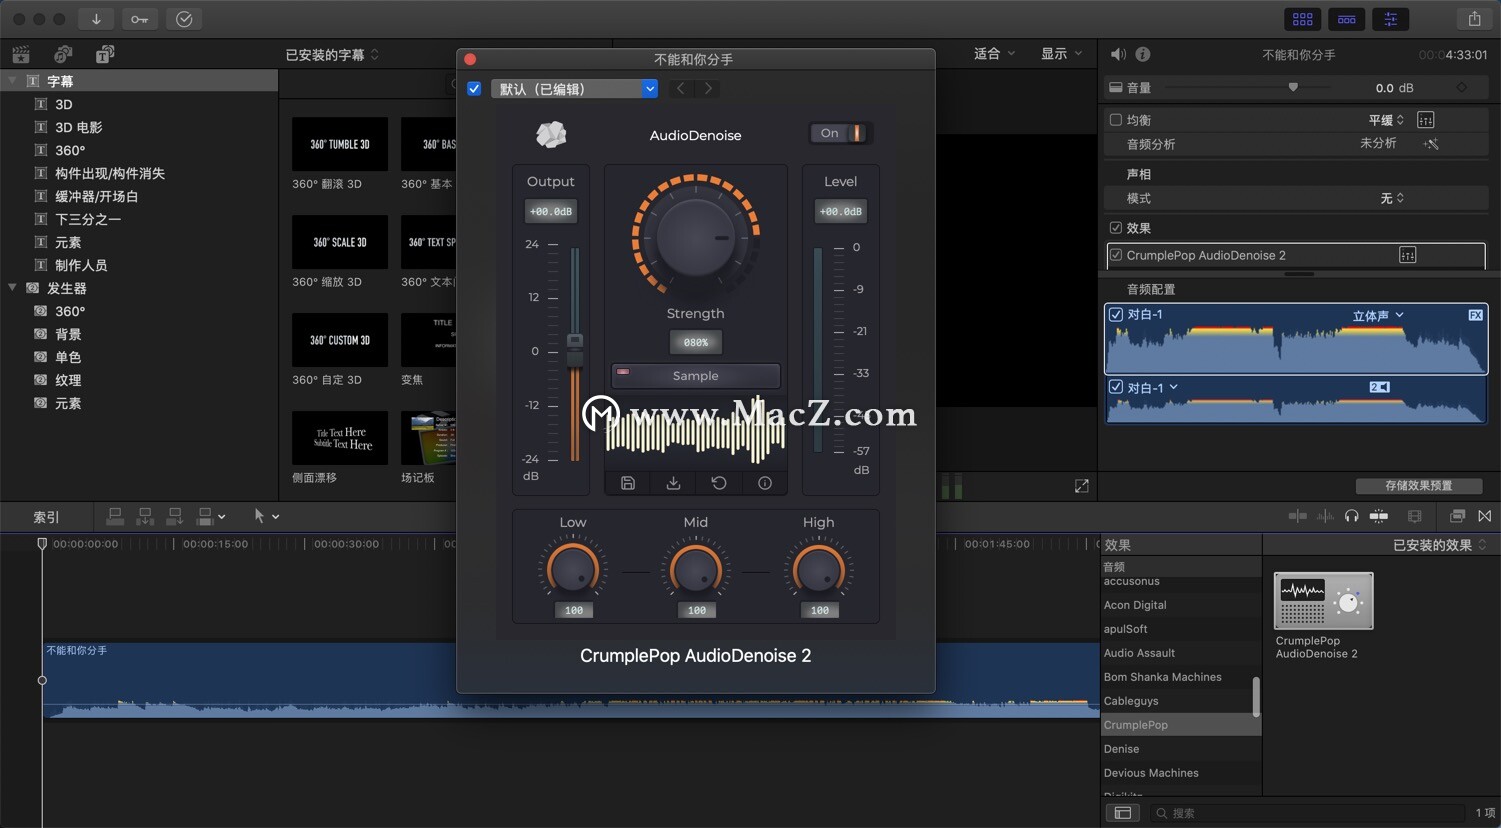Open the 平缓 equalization dropdown
1501x828 pixels.
tap(1386, 120)
